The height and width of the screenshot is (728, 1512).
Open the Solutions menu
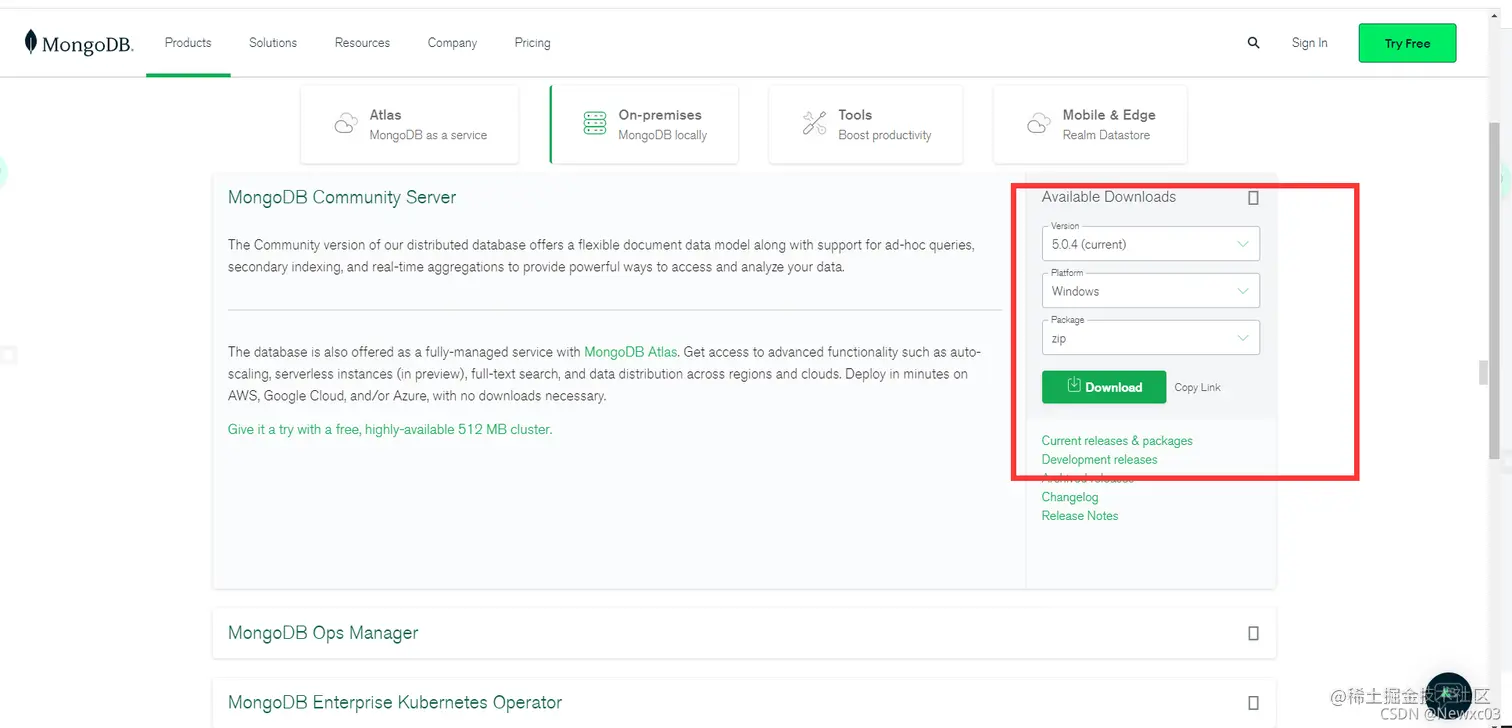273,43
